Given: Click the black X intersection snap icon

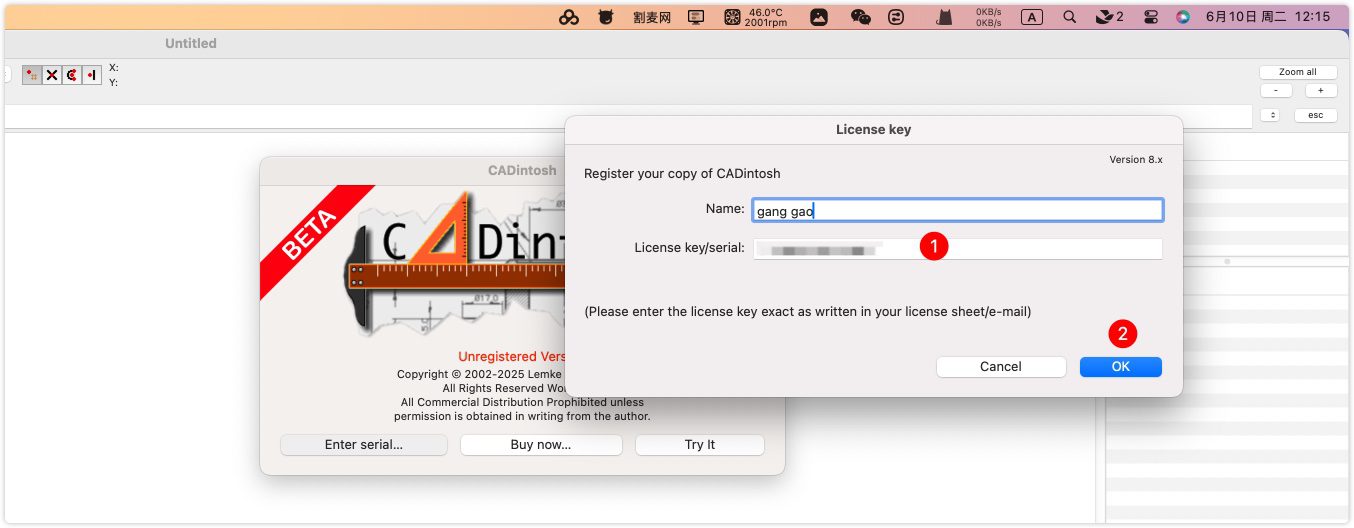Looking at the screenshot, I should point(52,75).
